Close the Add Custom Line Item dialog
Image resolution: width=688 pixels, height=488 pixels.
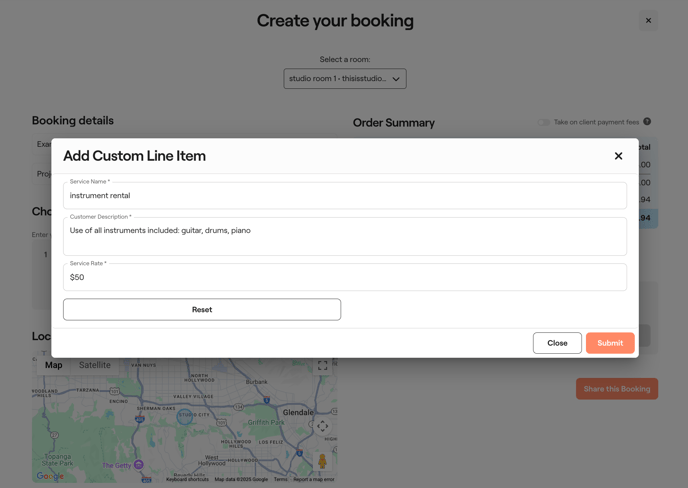618,156
